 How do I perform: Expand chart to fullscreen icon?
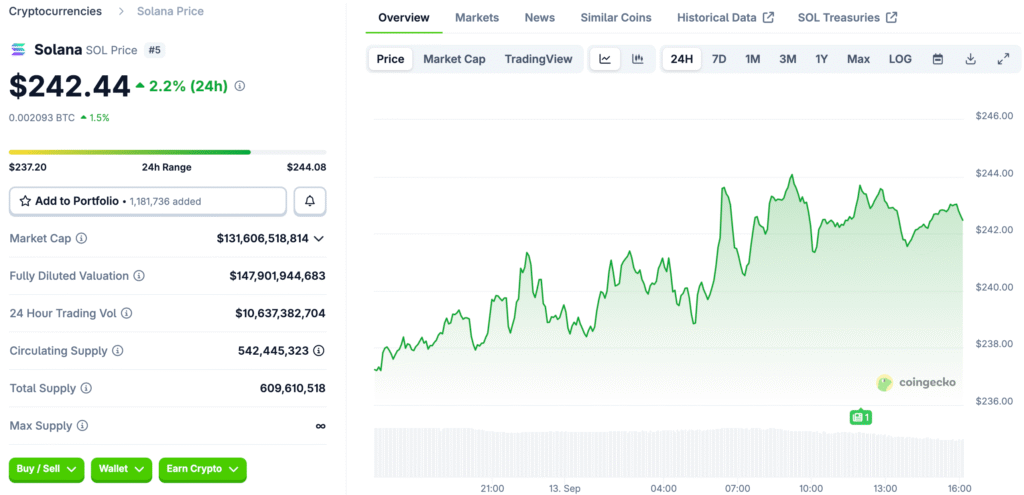pyautogui.click(x=1004, y=59)
